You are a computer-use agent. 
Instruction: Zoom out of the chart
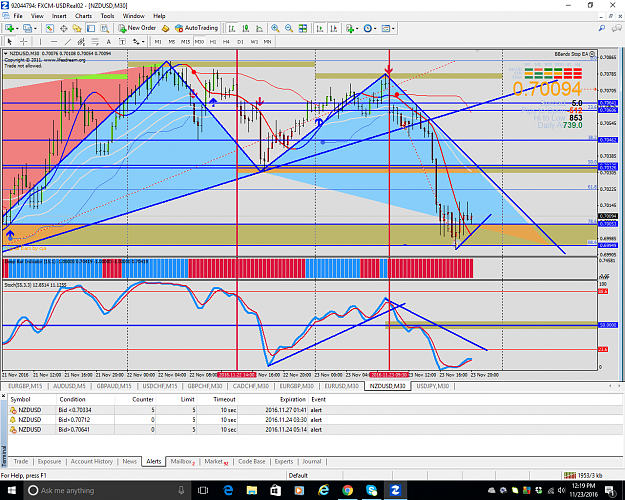[x=289, y=28]
